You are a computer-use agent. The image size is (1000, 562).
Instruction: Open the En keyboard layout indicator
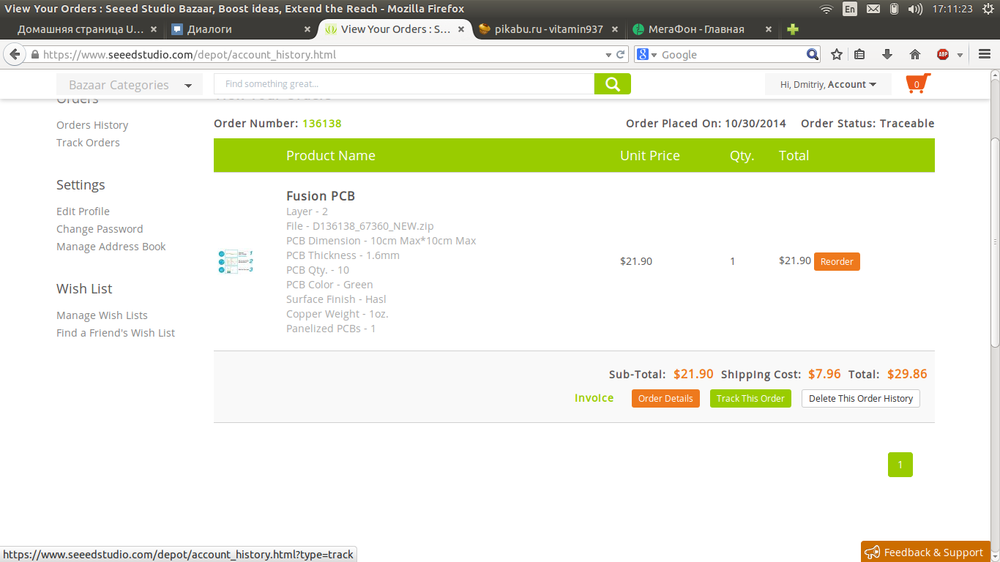point(849,9)
